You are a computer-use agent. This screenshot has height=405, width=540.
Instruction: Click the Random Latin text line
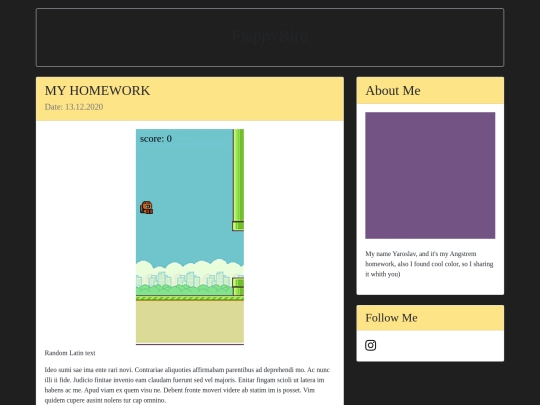point(70,353)
